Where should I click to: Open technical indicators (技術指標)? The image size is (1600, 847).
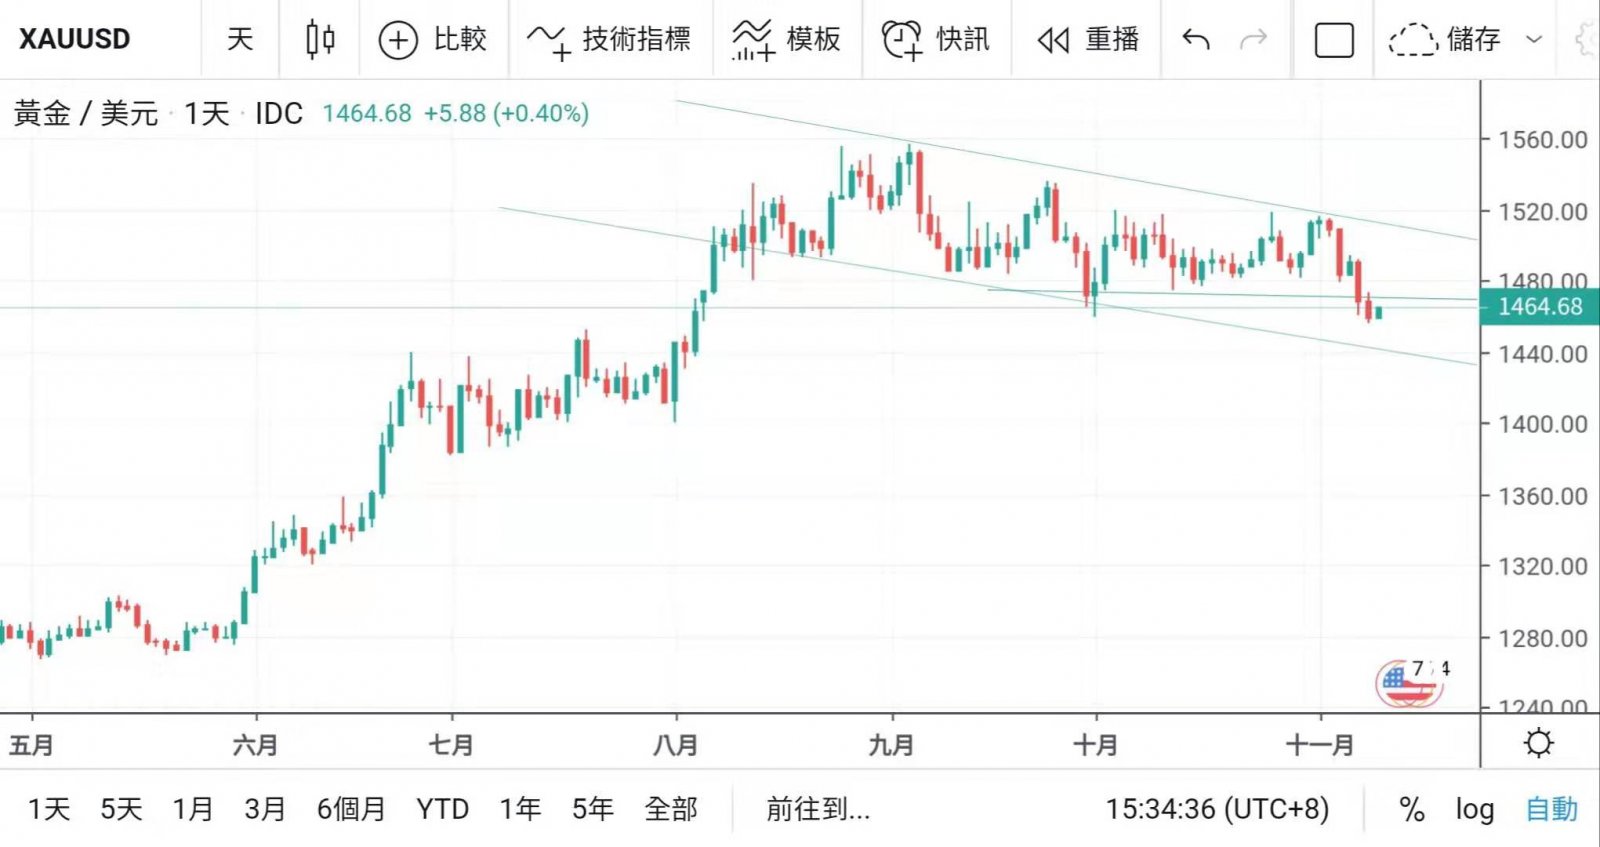click(x=610, y=40)
